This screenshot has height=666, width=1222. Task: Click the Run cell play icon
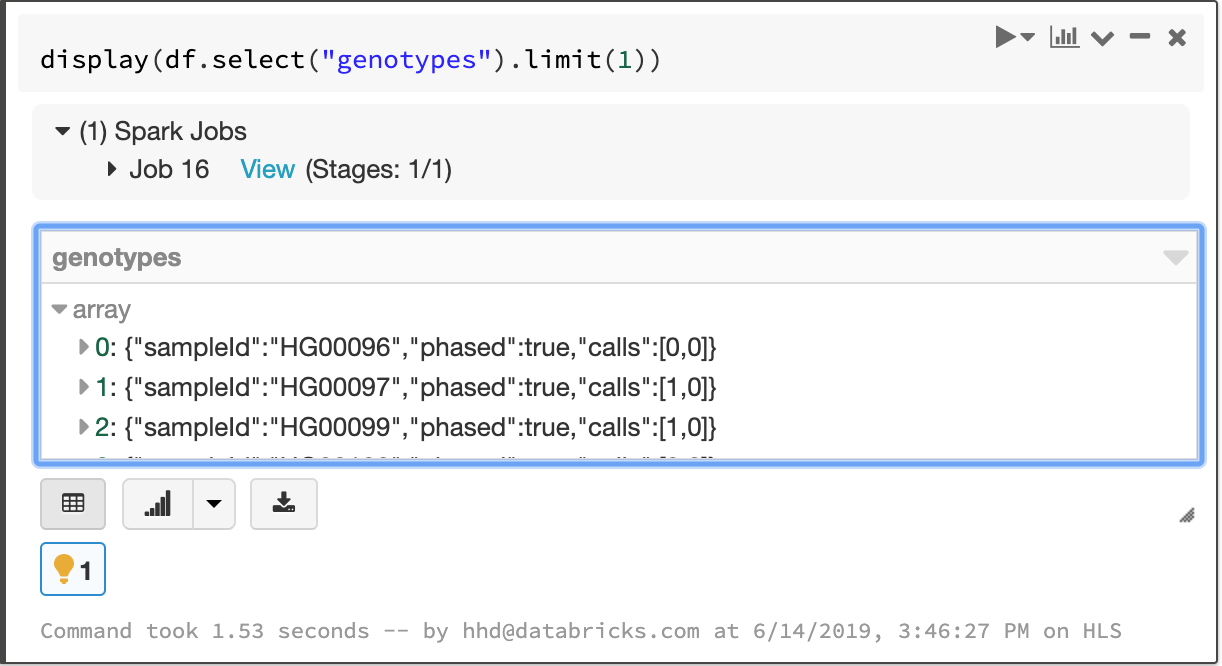coord(1005,38)
